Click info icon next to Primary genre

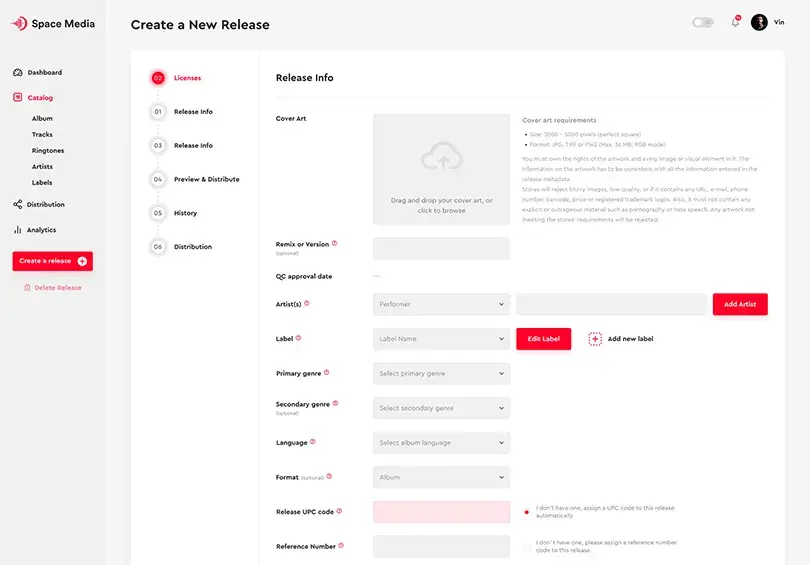tap(326, 372)
